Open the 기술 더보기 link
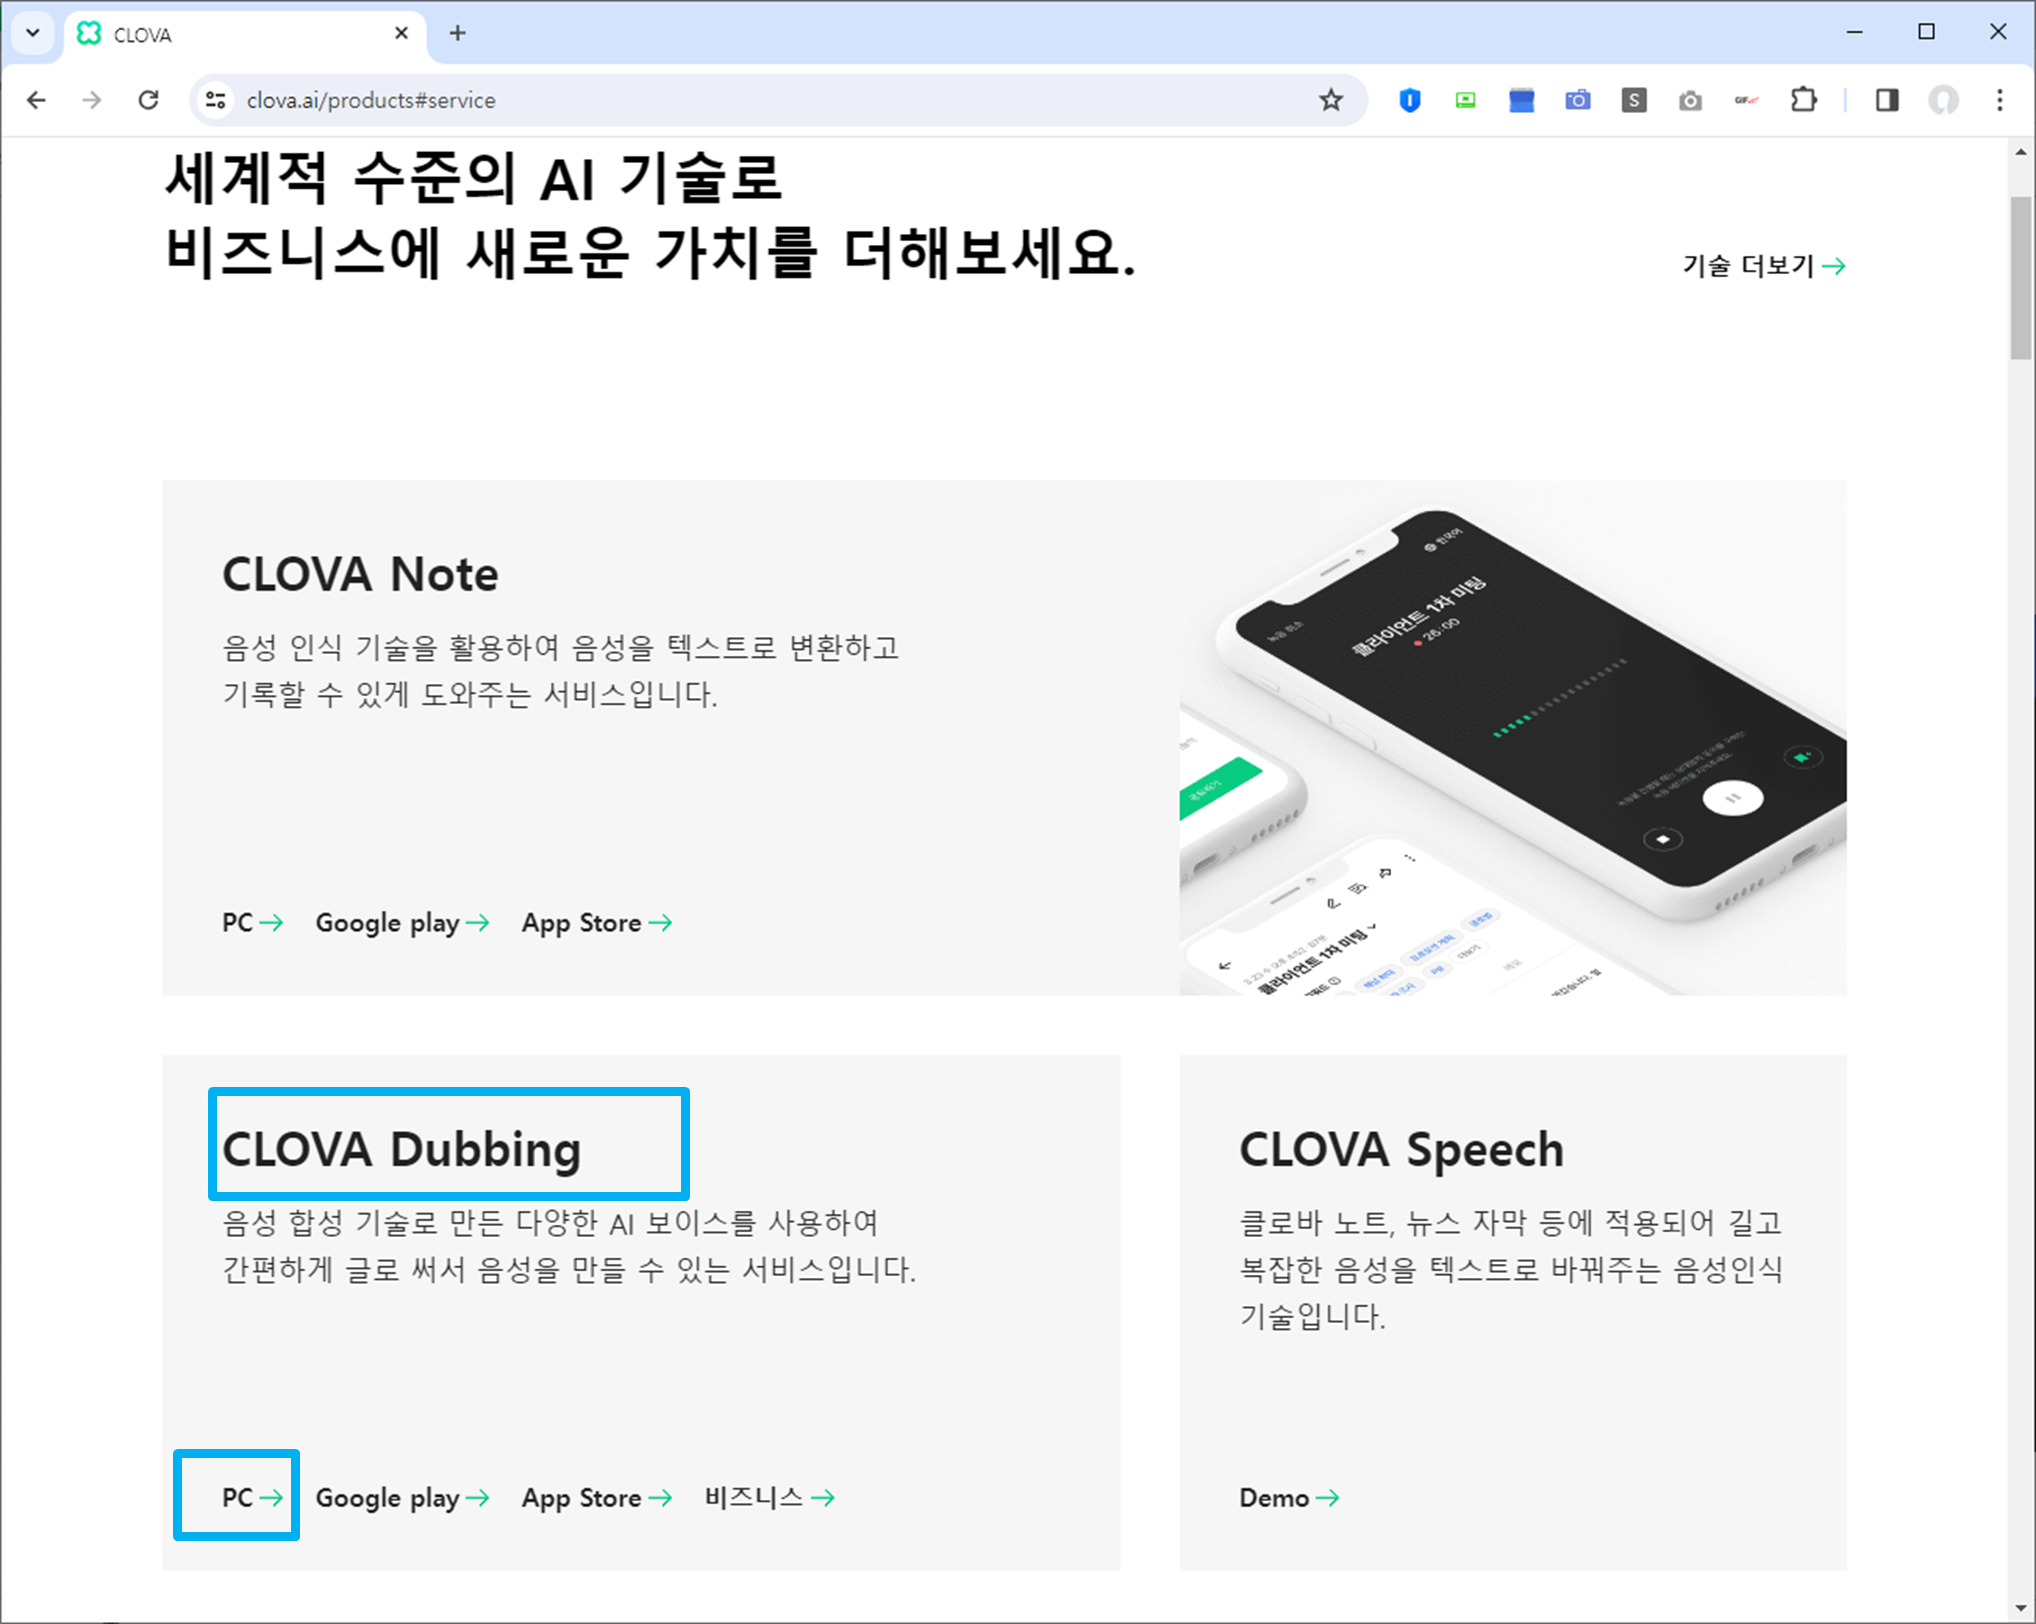The image size is (2036, 1624). point(1762,266)
